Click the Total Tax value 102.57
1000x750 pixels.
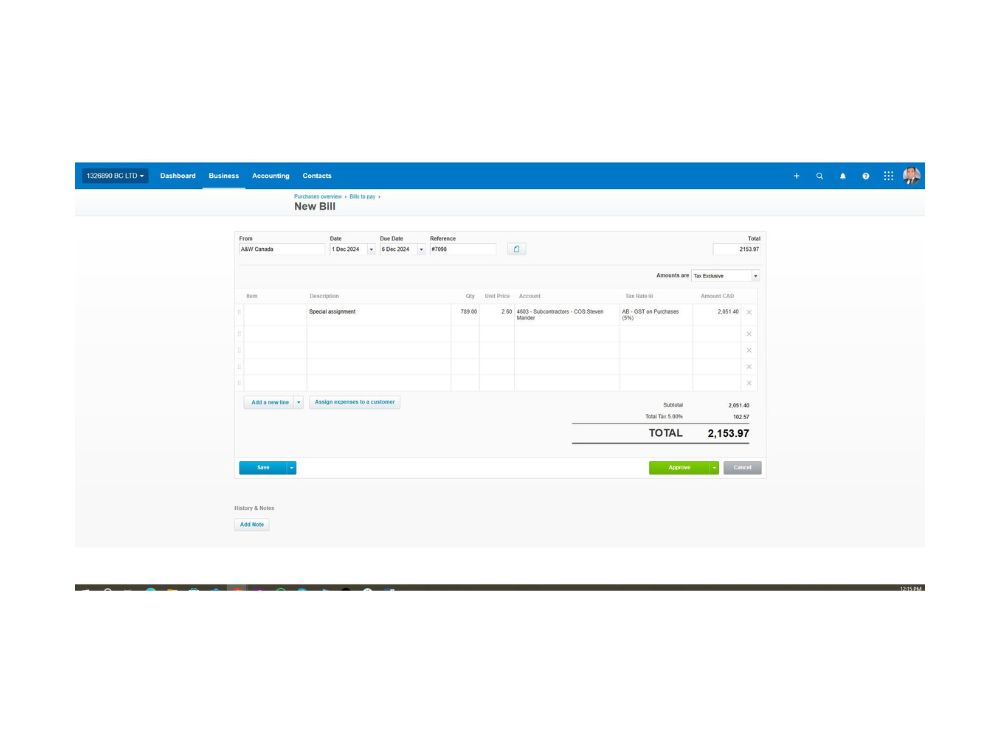coord(740,417)
